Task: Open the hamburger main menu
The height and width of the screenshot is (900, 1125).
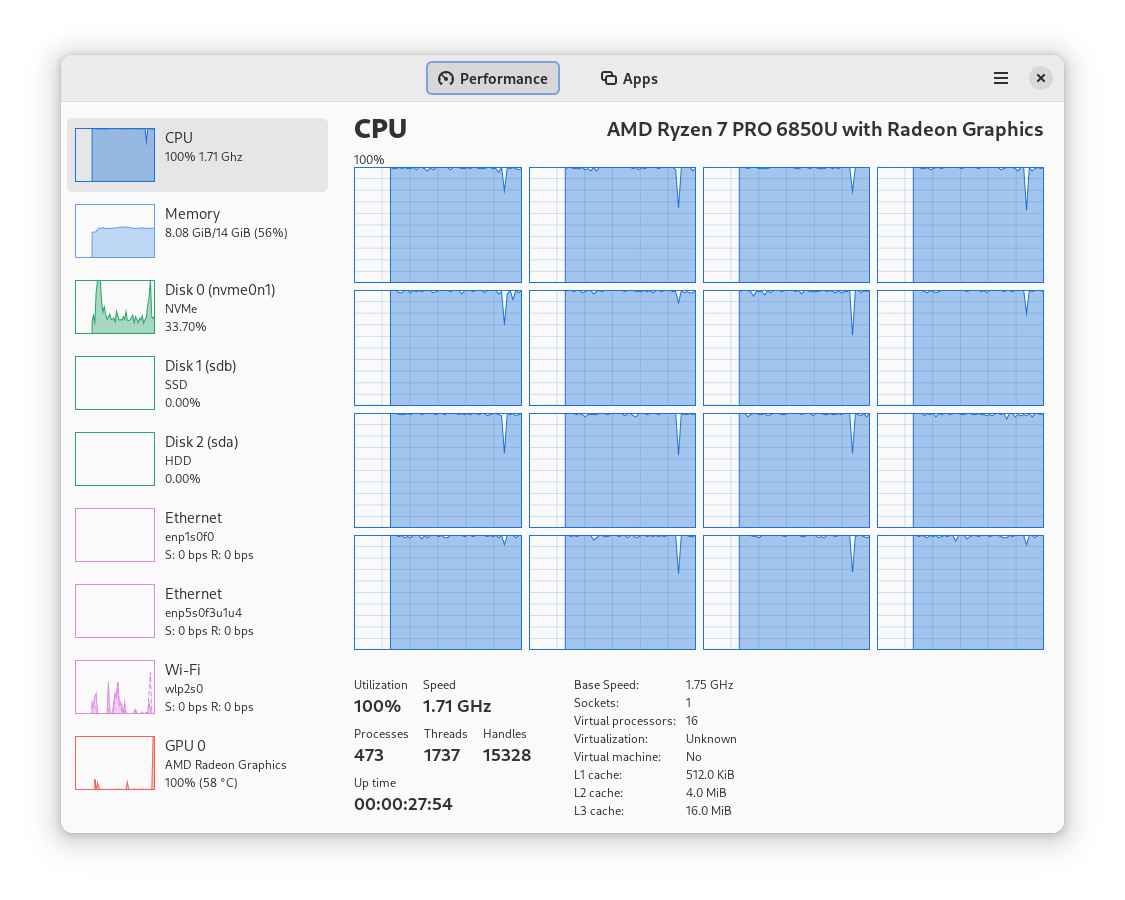Action: tap(1000, 78)
